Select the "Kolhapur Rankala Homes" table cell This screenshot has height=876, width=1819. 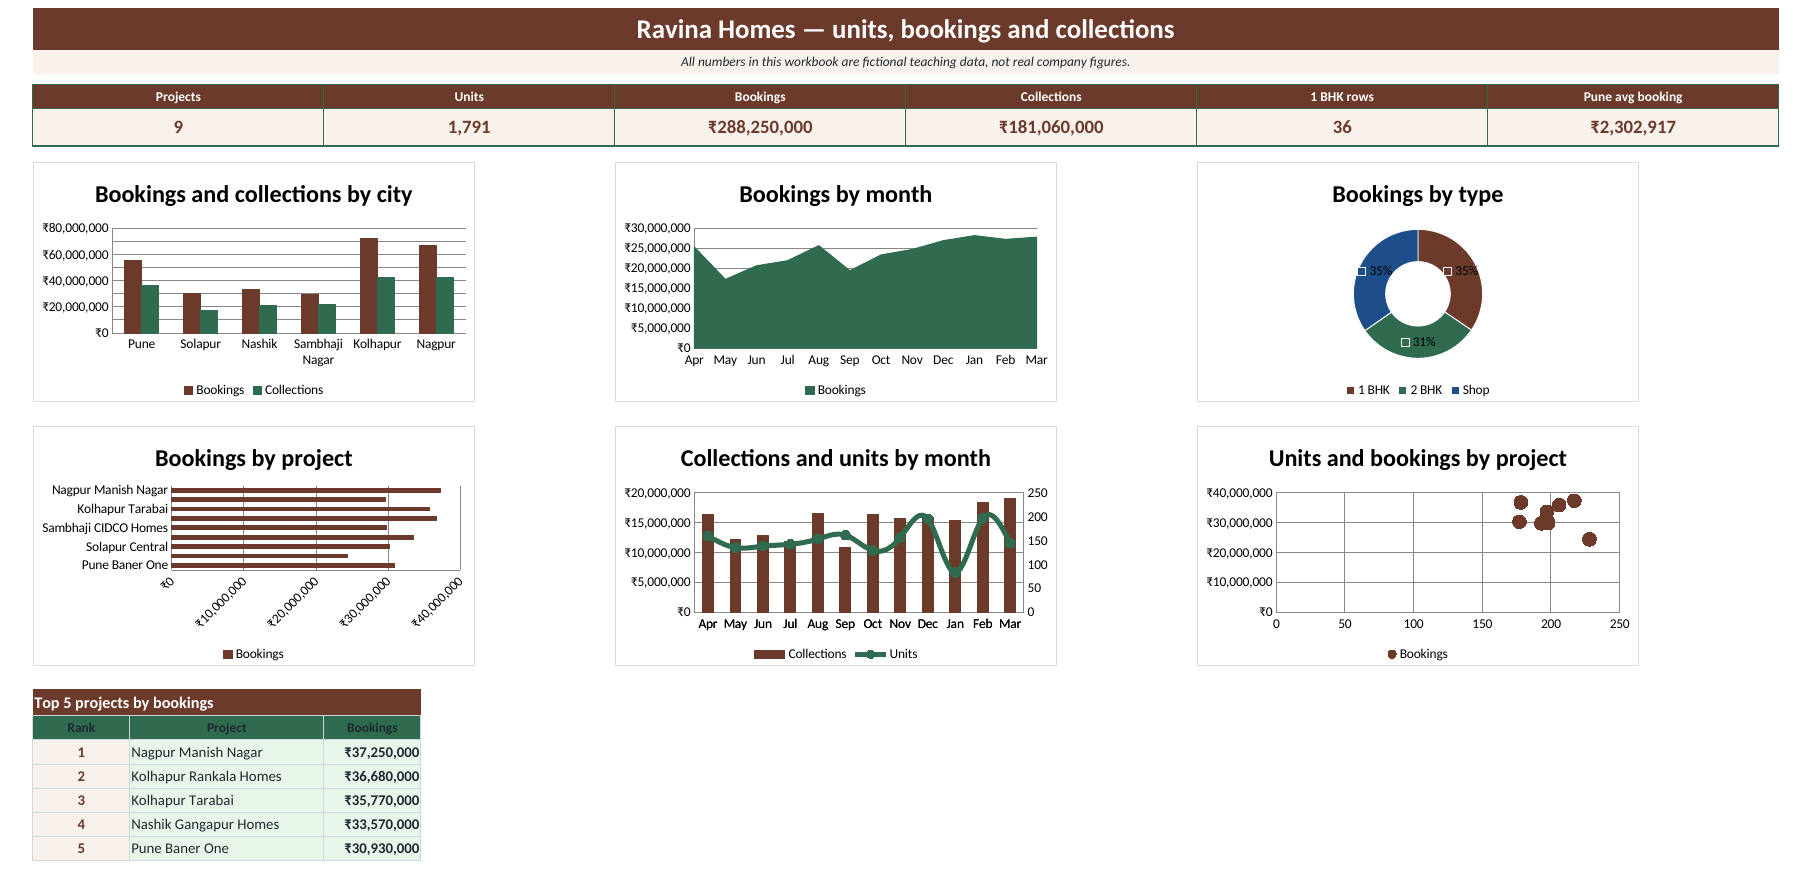click(x=227, y=776)
